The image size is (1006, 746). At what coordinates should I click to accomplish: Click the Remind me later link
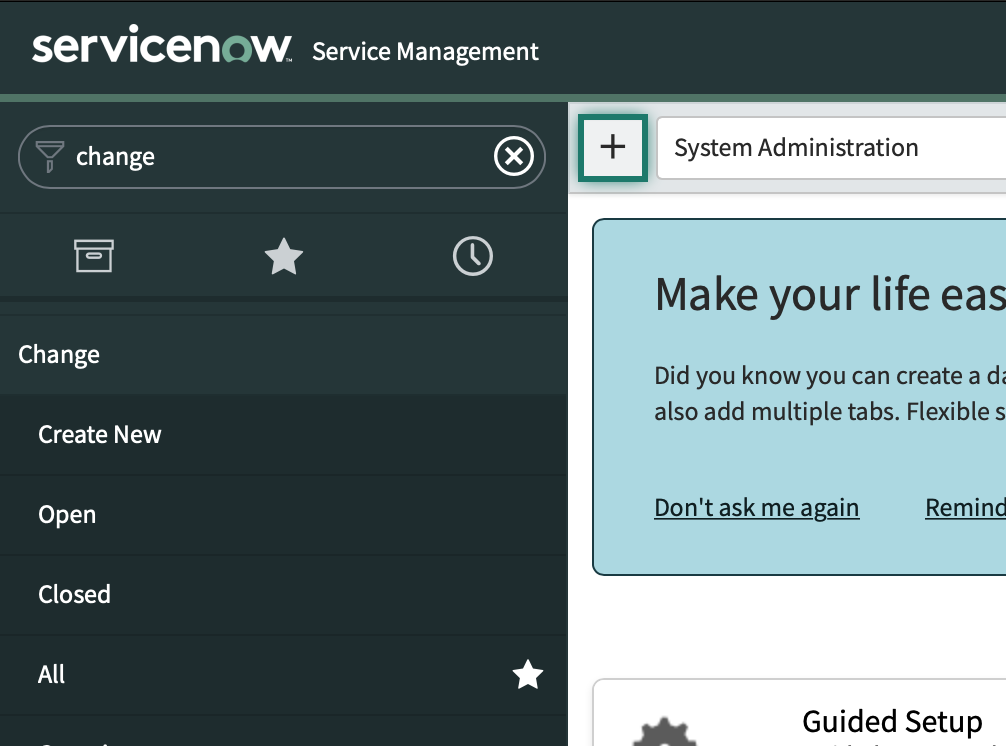point(964,507)
